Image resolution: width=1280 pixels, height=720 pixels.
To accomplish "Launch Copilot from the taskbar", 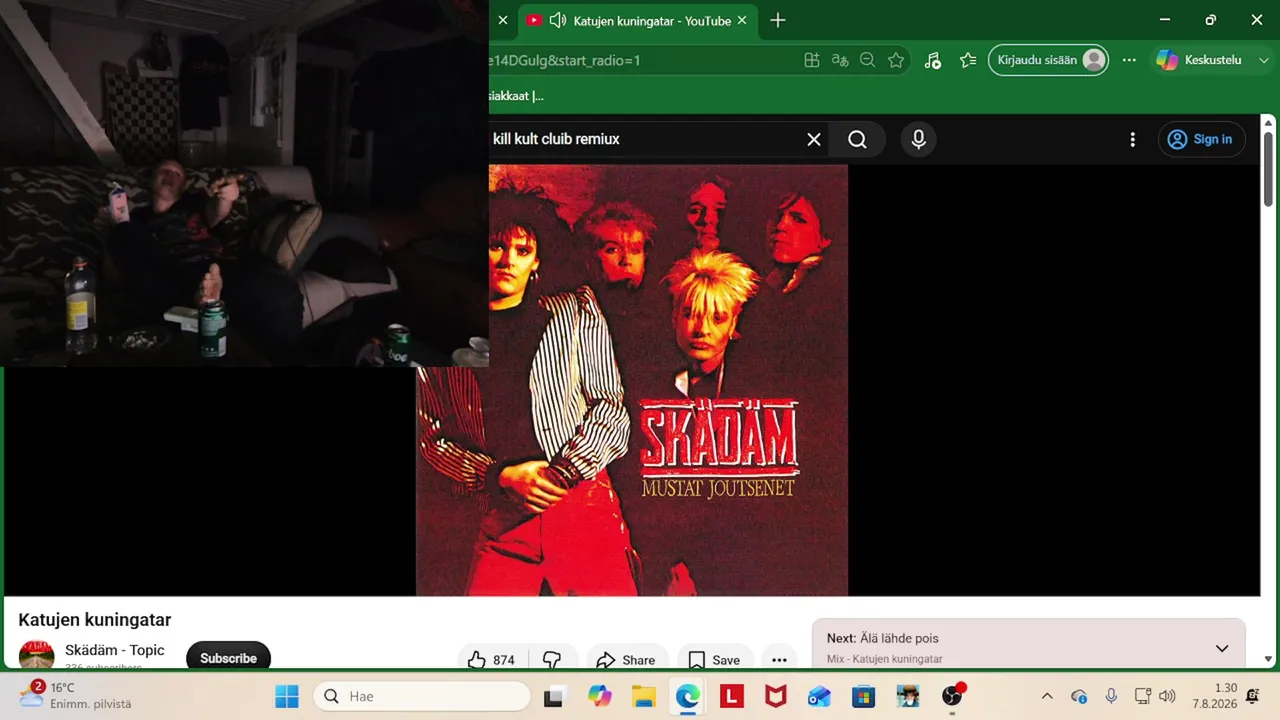I will click(599, 696).
